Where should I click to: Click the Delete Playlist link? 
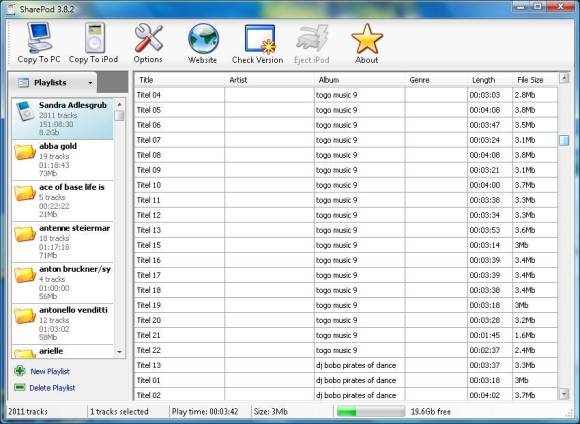[52, 388]
